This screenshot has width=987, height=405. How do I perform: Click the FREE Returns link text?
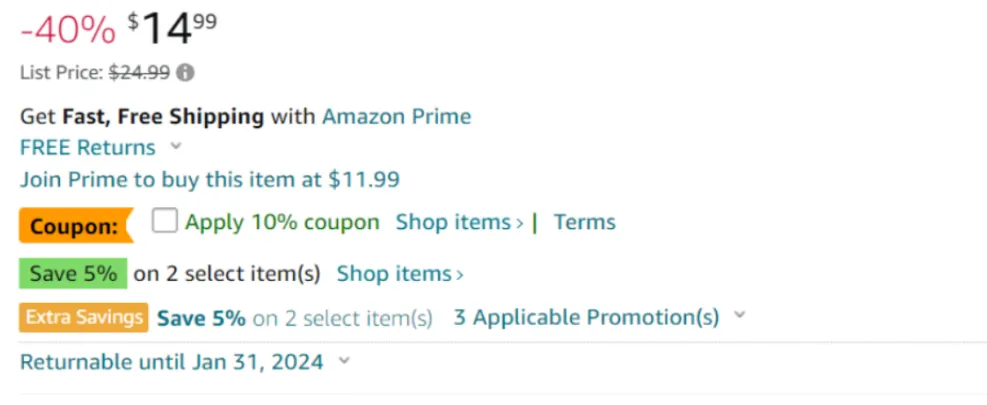pyautogui.click(x=88, y=148)
